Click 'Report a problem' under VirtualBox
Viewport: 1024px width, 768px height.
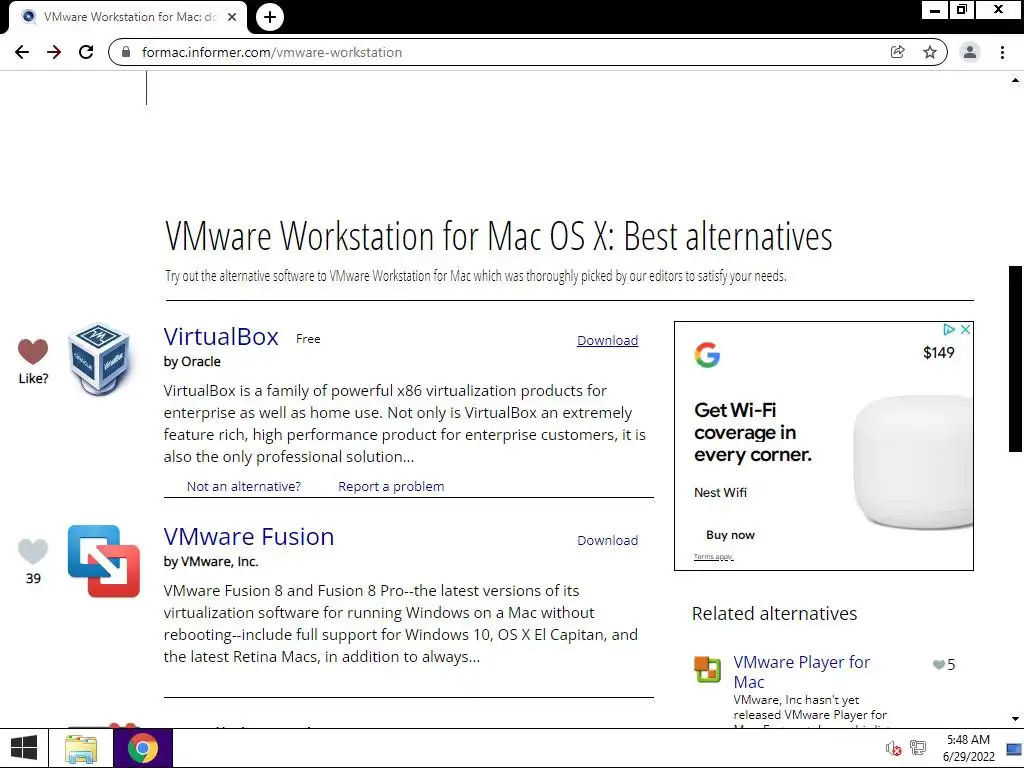coord(391,487)
